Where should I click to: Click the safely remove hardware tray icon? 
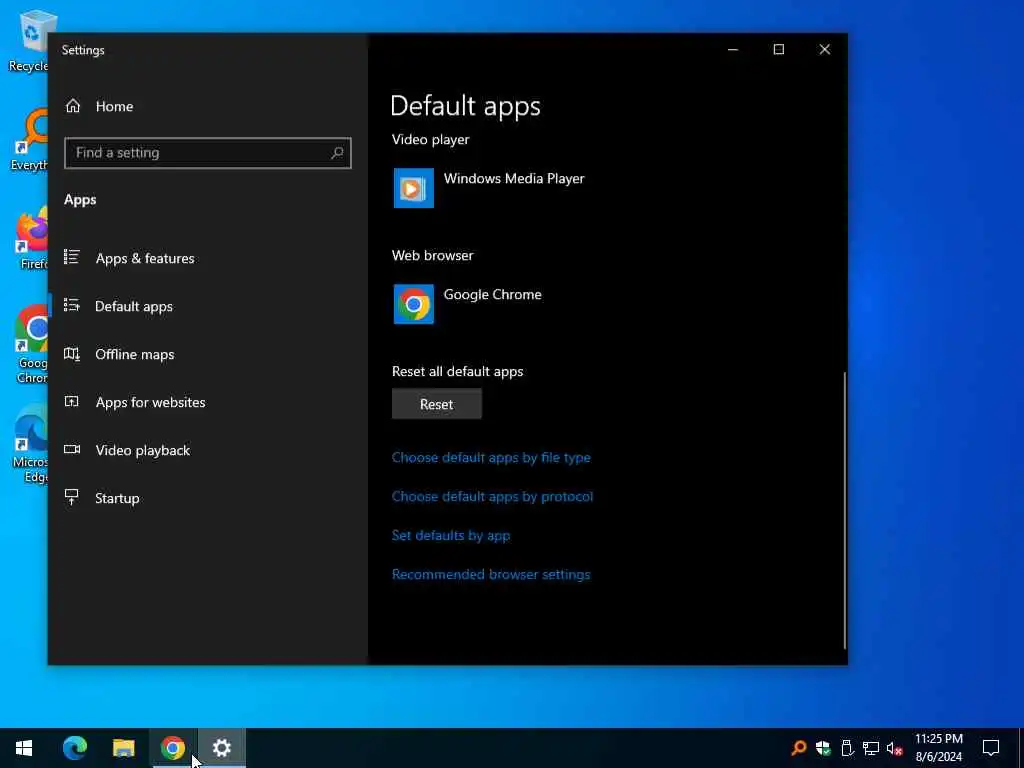(x=847, y=748)
